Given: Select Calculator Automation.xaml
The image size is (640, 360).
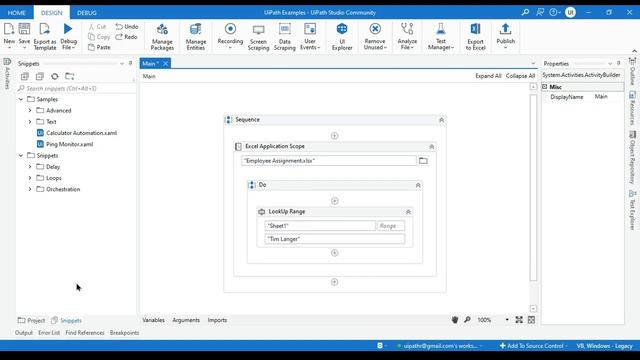Looking at the screenshot, I should click(x=77, y=133).
